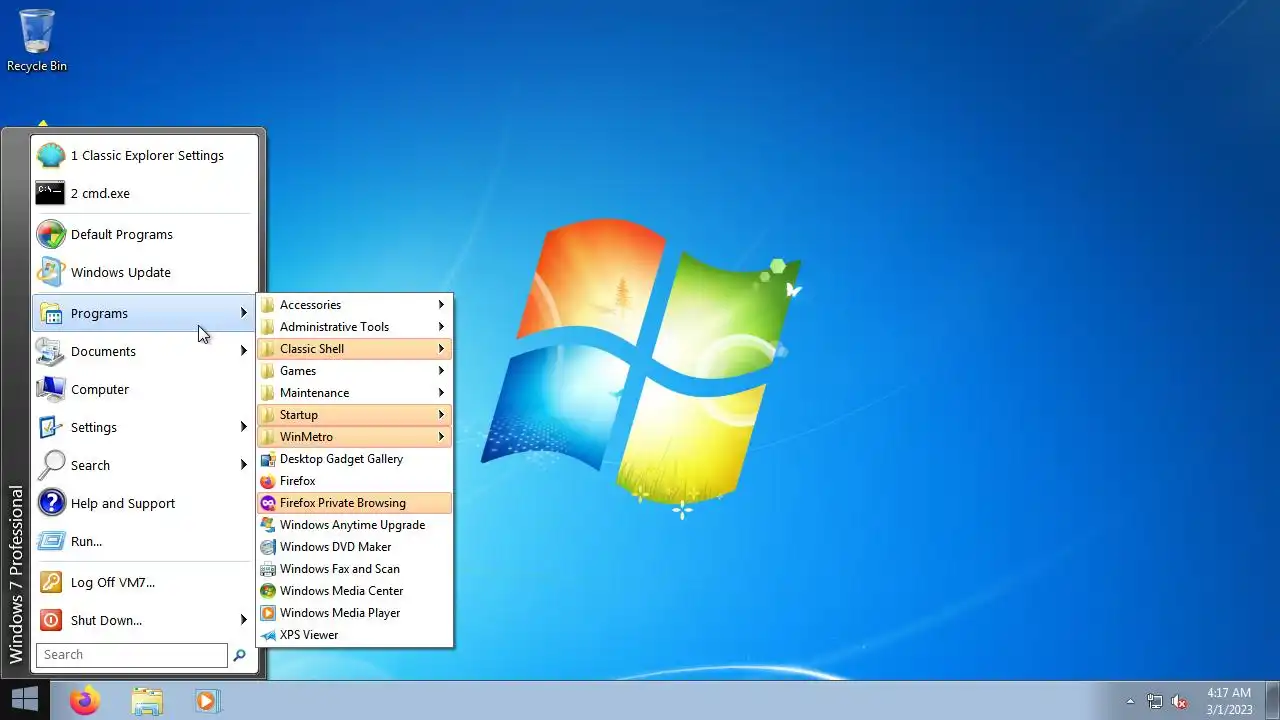Click the Computer icon in start menu
1280x720 pixels.
click(51, 389)
